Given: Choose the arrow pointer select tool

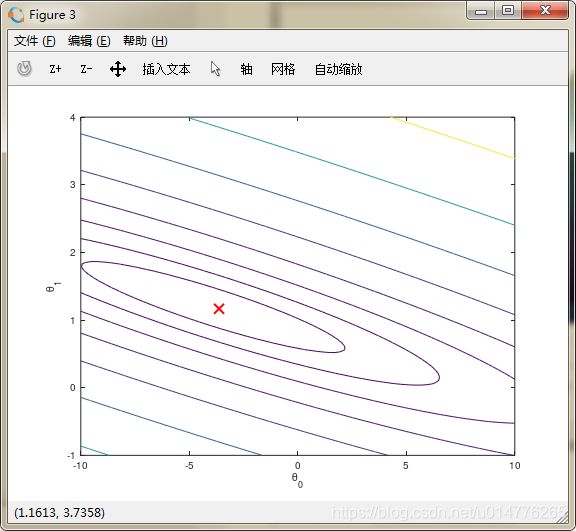Looking at the screenshot, I should 216,69.
